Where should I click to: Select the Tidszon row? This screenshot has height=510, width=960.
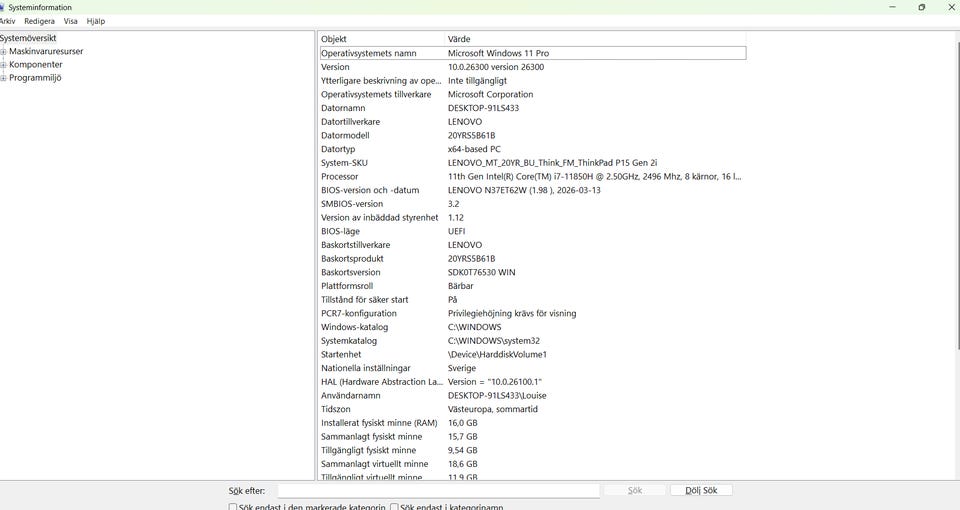(533, 409)
